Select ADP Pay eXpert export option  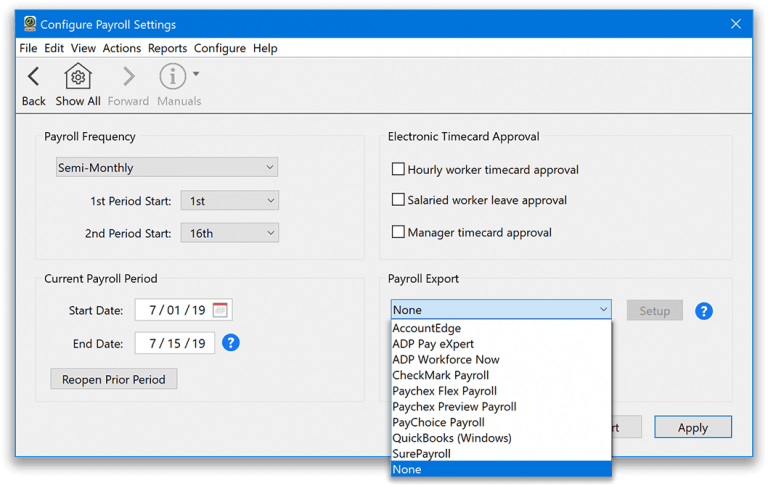click(501, 344)
